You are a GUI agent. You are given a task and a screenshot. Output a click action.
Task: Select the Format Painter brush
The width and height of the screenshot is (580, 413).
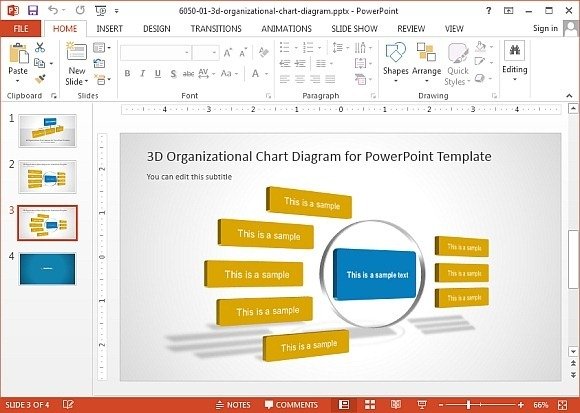point(40,79)
